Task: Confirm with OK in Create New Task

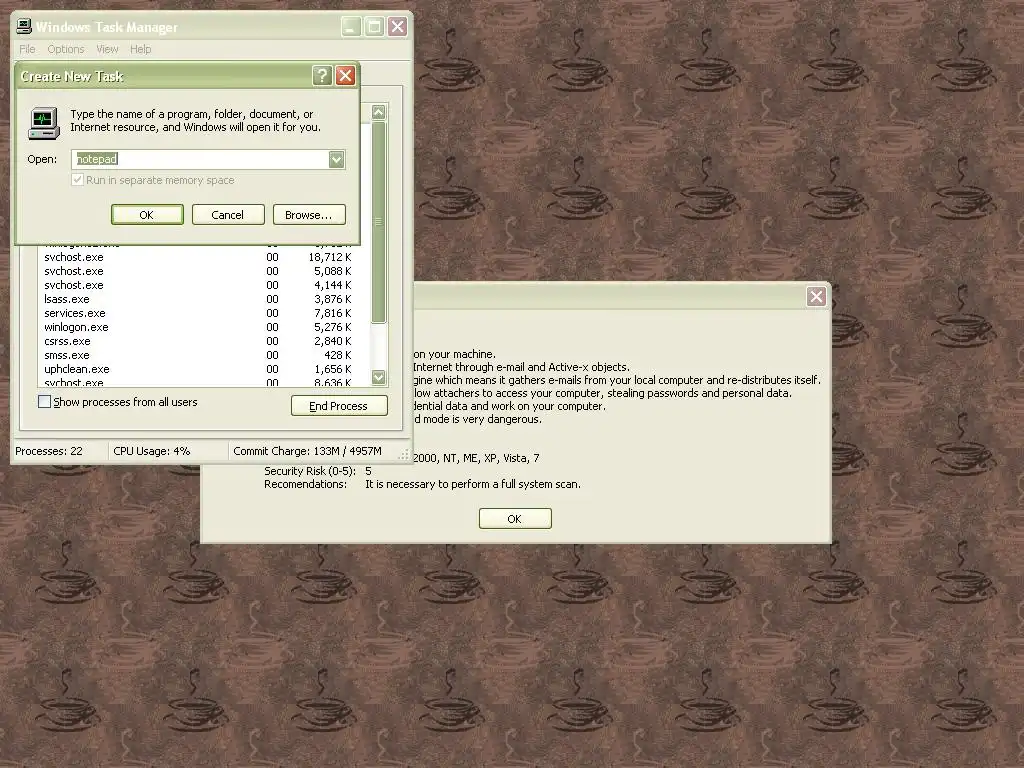Action: [x=147, y=215]
